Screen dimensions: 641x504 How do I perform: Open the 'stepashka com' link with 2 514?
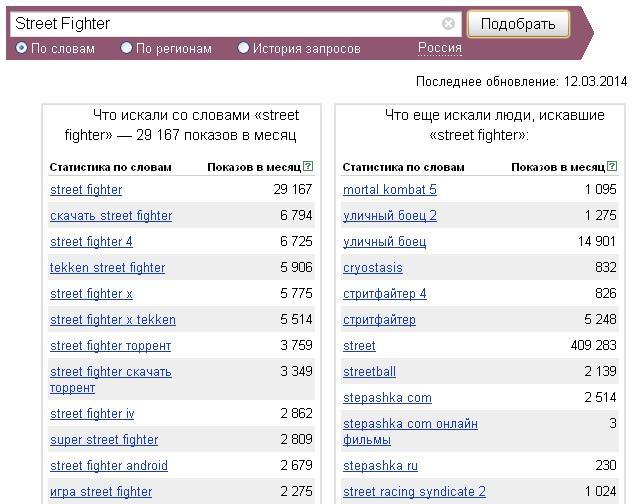387,398
